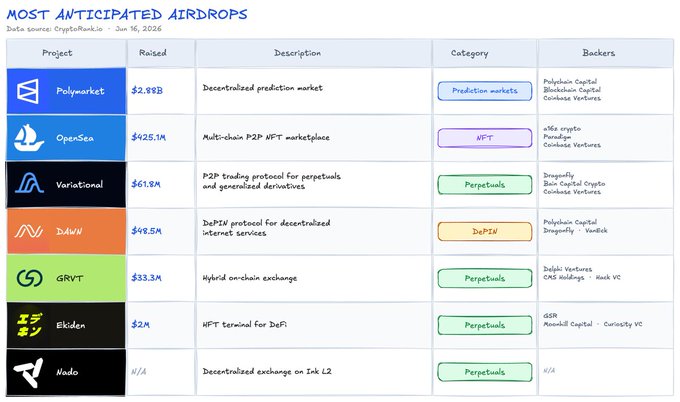
Task: Select the DePIN category badge
Action: coord(485,232)
